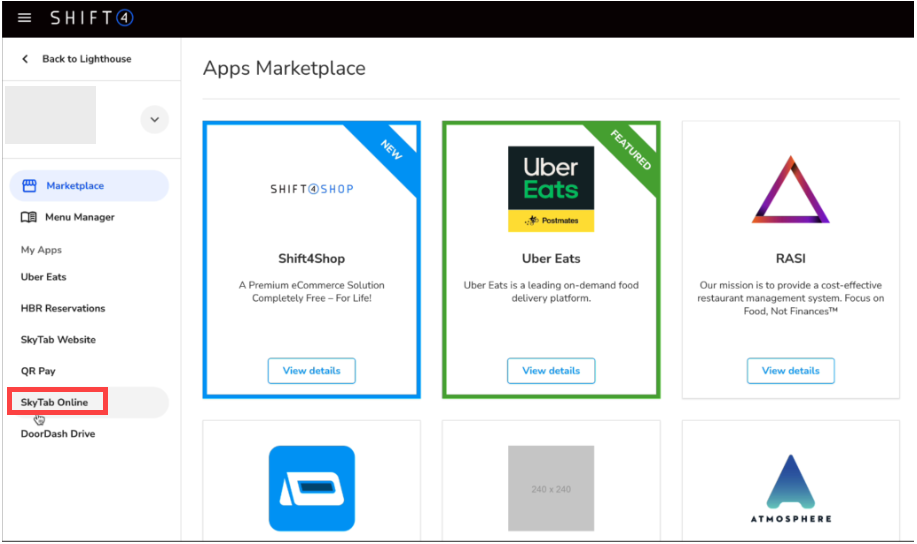Click the Menu Manager book icon
The image size is (917, 544).
[29, 217]
